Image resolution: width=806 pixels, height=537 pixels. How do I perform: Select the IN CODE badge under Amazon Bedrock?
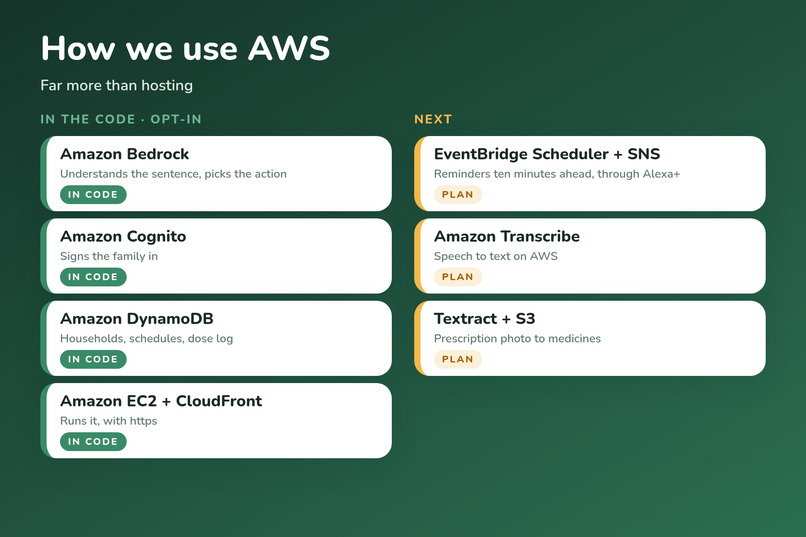click(93, 195)
